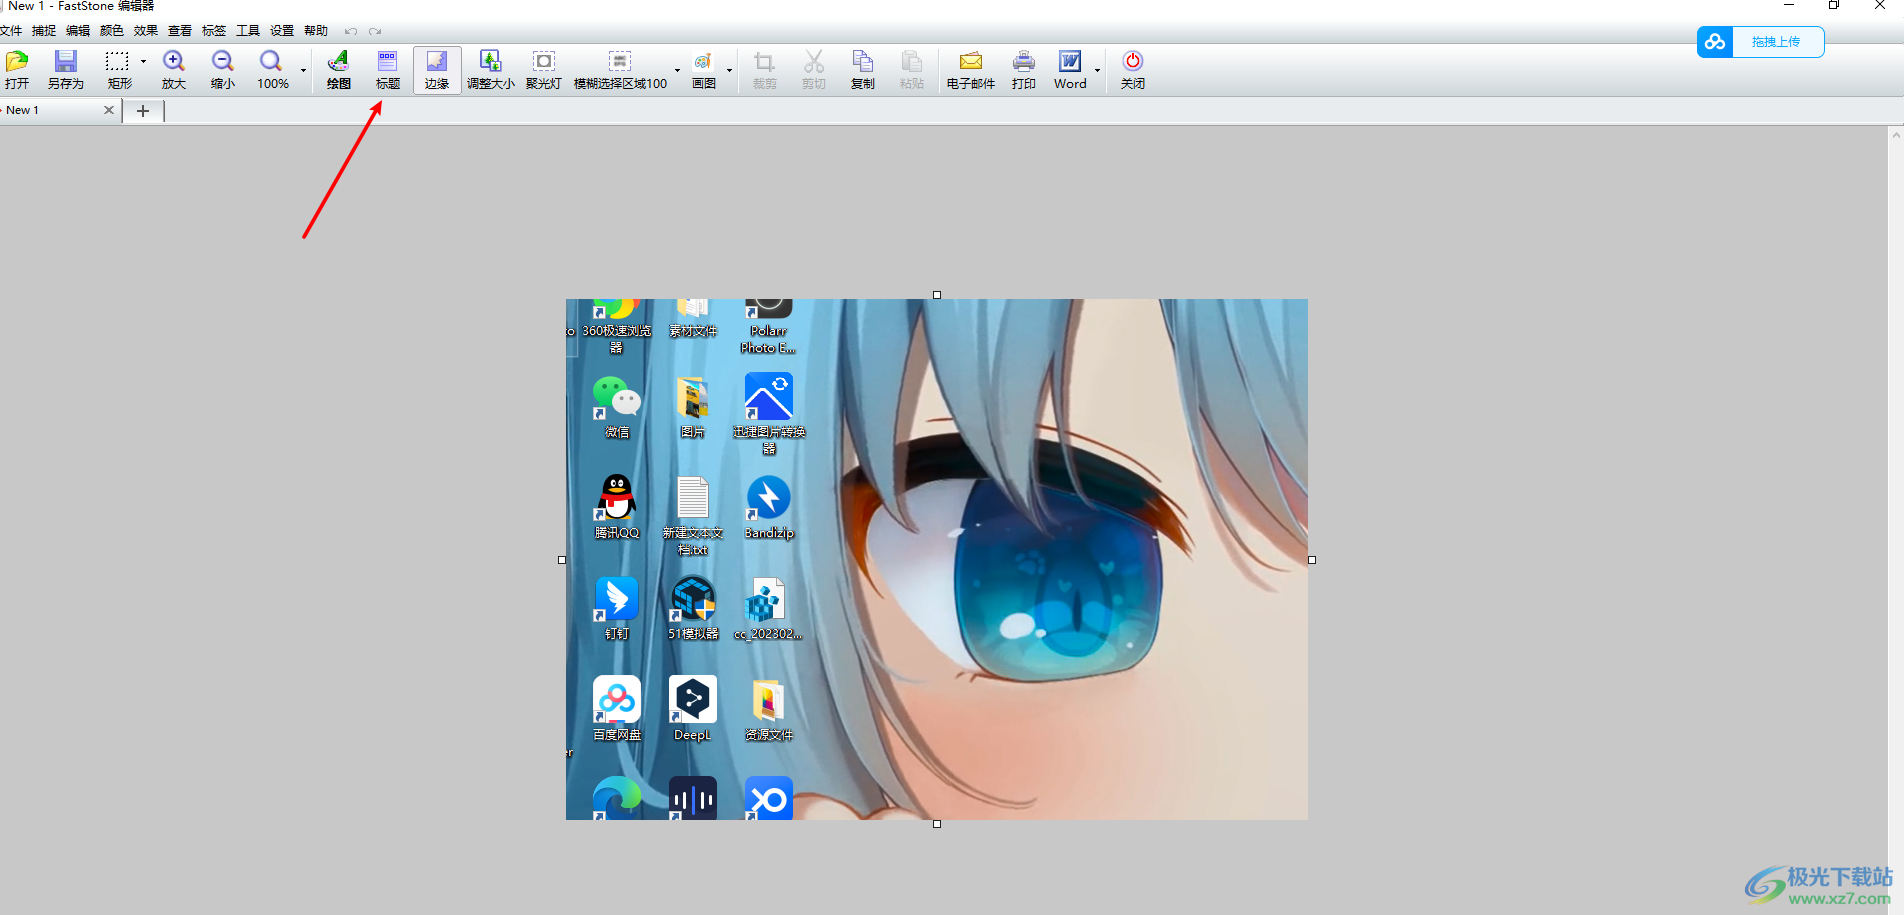Expand the Word output dropdown arrow
This screenshot has width=1904, height=915.
pos(1097,70)
